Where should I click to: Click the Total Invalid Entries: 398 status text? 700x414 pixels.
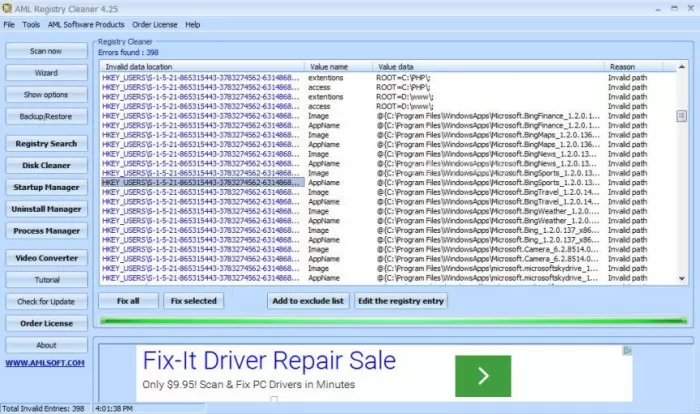43,409
